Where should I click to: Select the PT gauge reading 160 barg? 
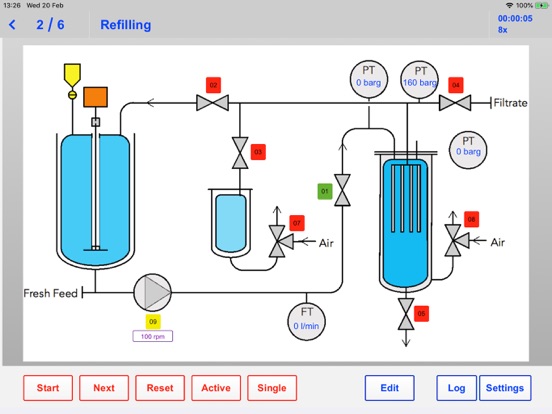pyautogui.click(x=419, y=80)
